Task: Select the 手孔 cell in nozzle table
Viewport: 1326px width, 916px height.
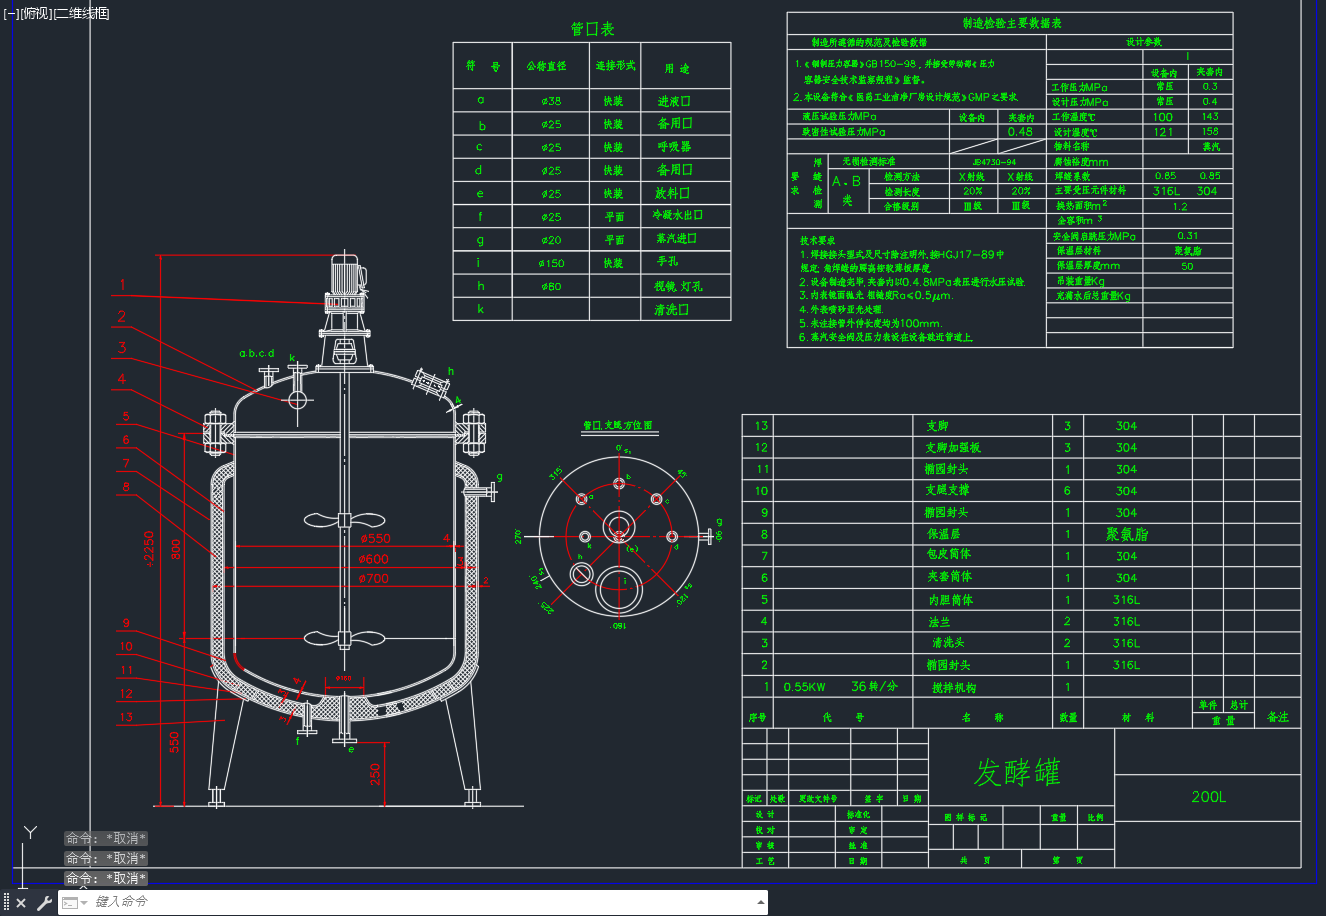Action: [x=667, y=262]
